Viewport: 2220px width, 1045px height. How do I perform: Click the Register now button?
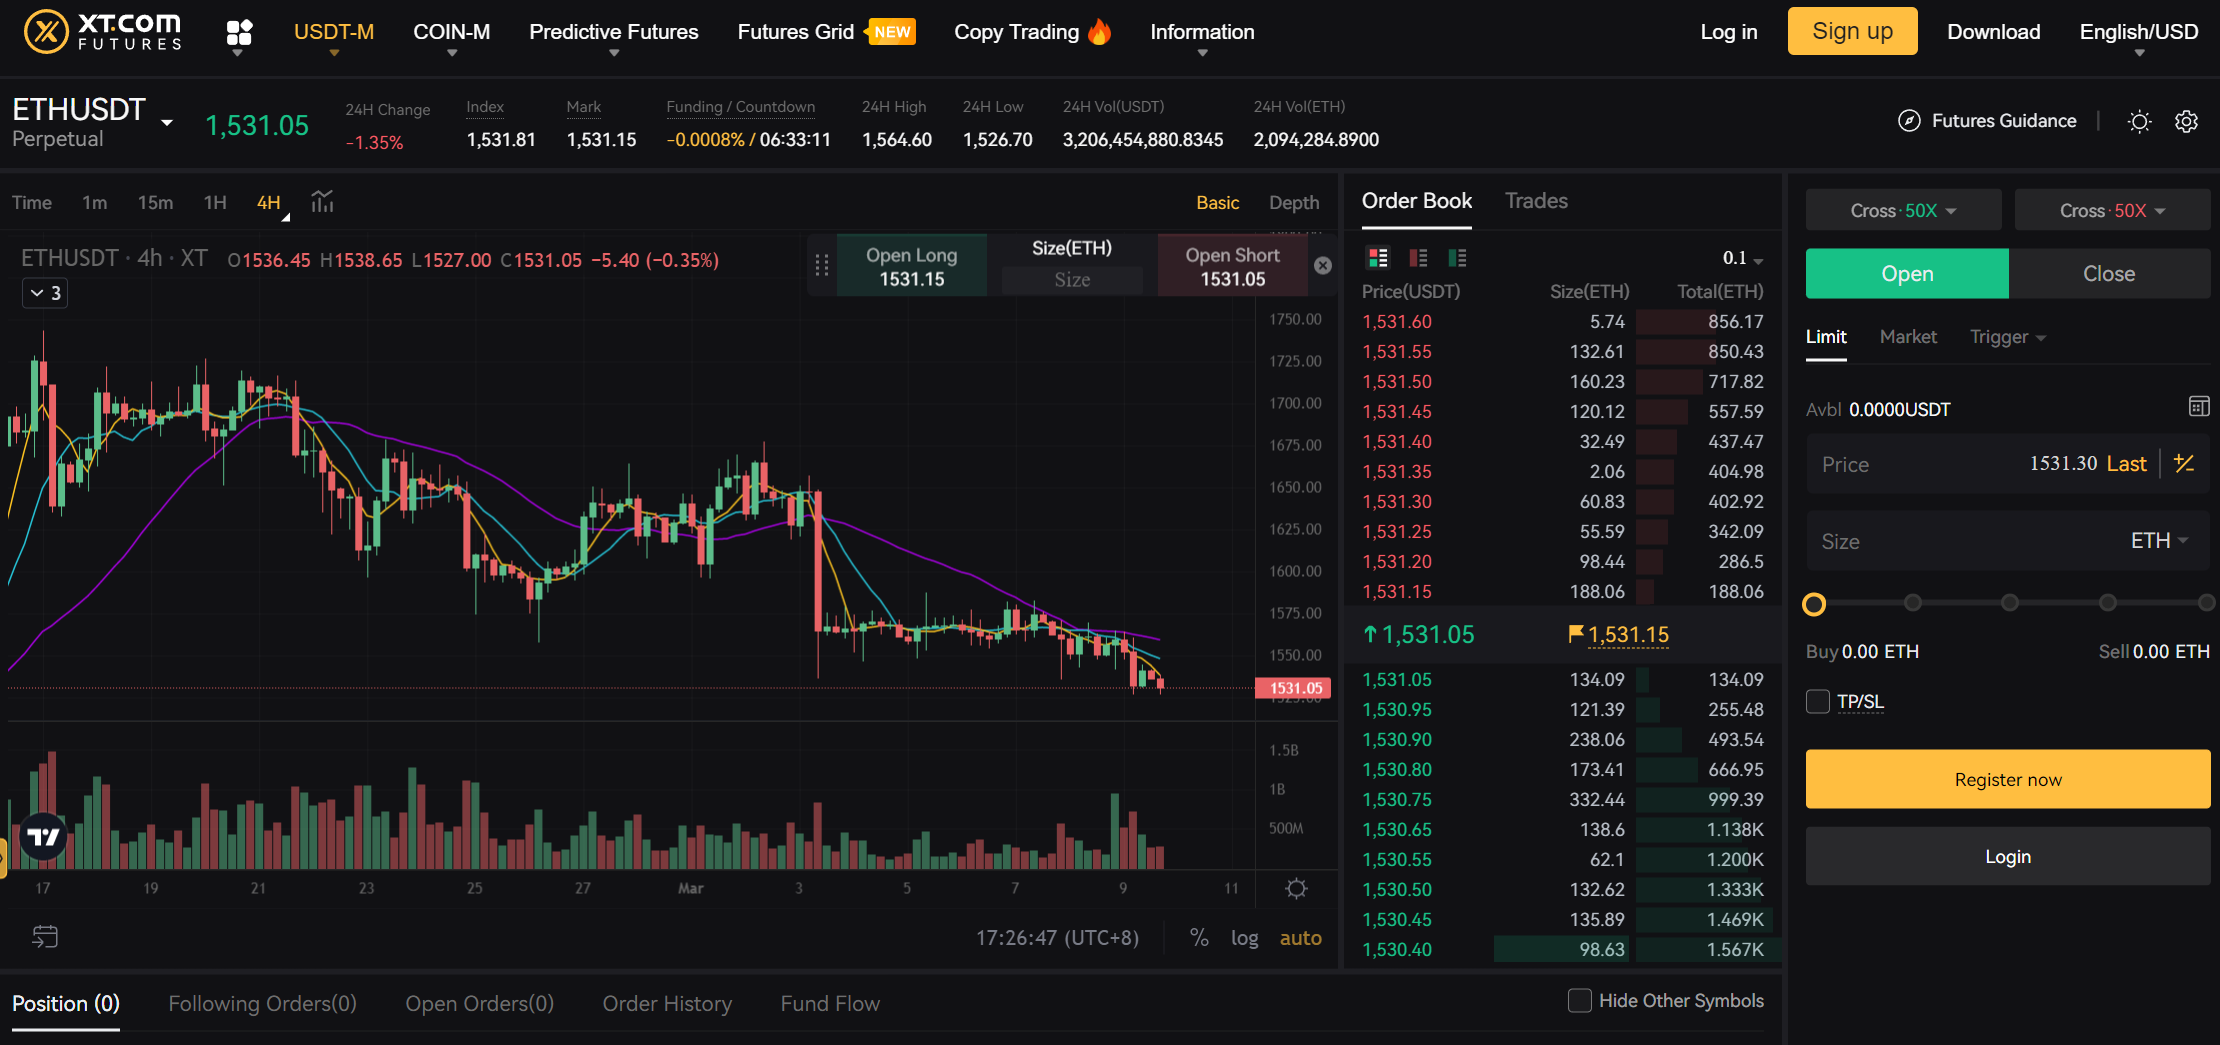[x=2007, y=779]
